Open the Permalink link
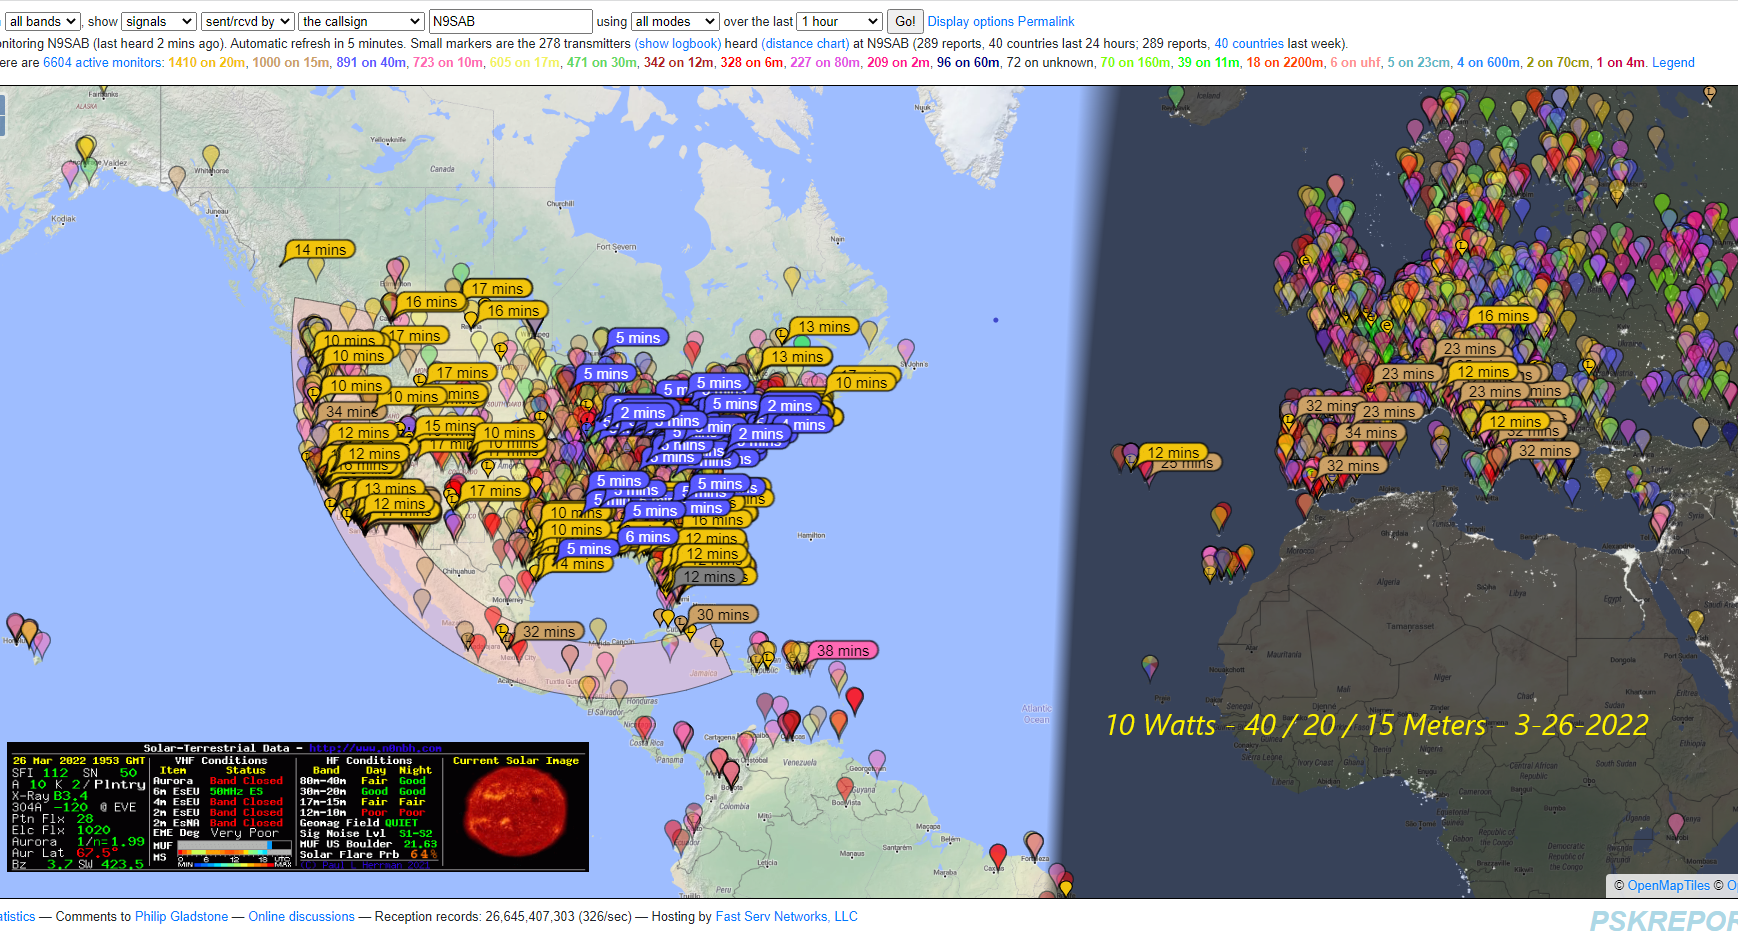The image size is (1738, 935). click(1046, 21)
